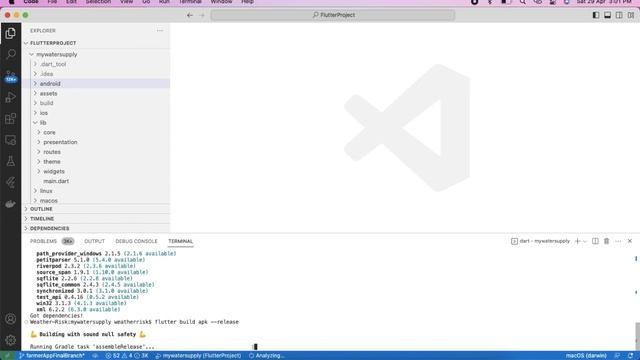Expand the ios folder
The width and height of the screenshot is (640, 360).
pos(96,113)
